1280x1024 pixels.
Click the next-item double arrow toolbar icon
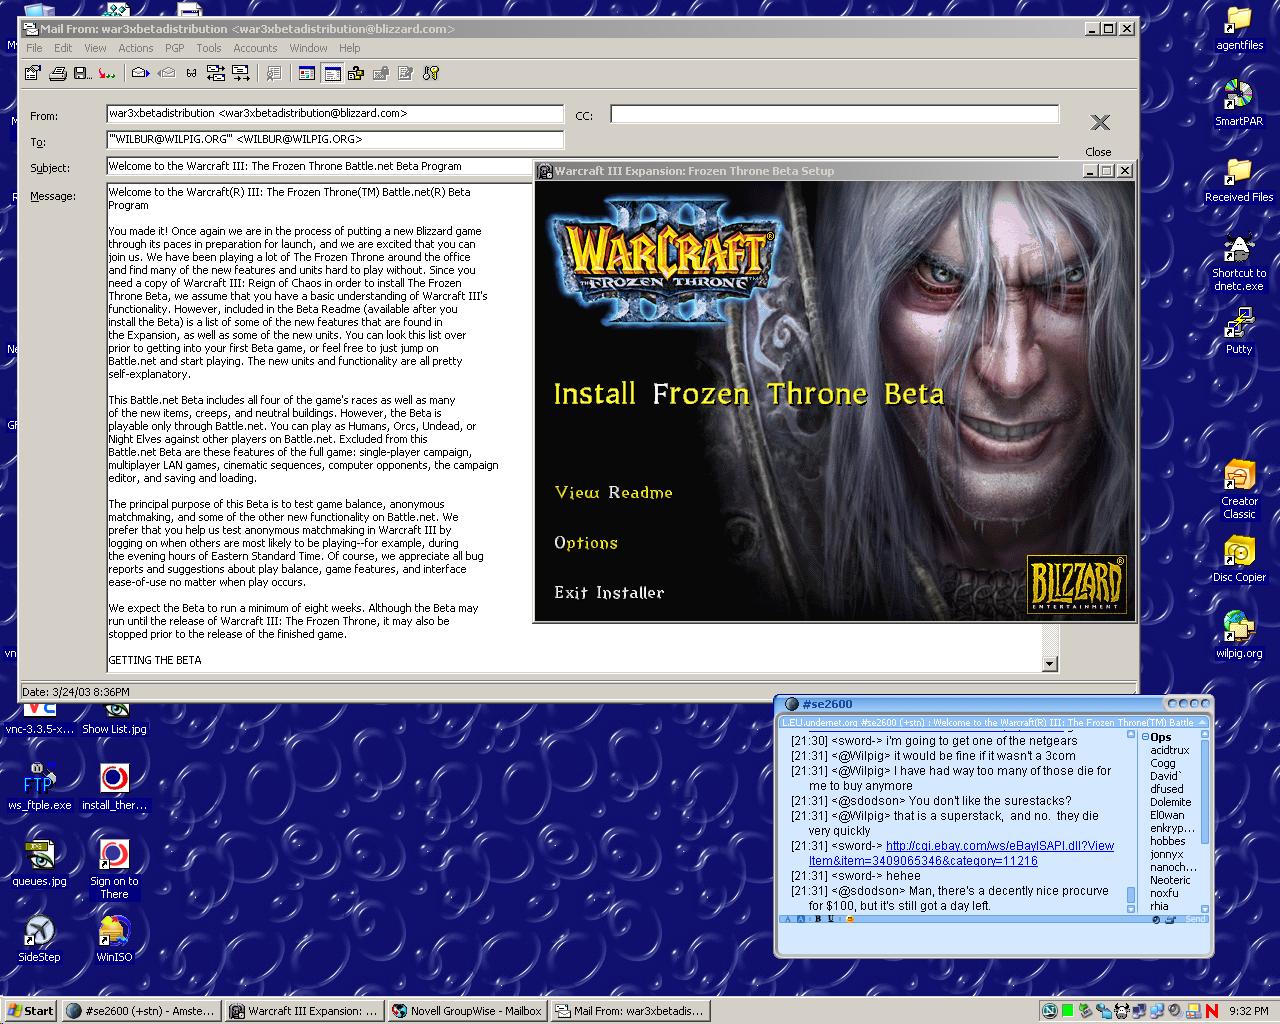pos(240,73)
